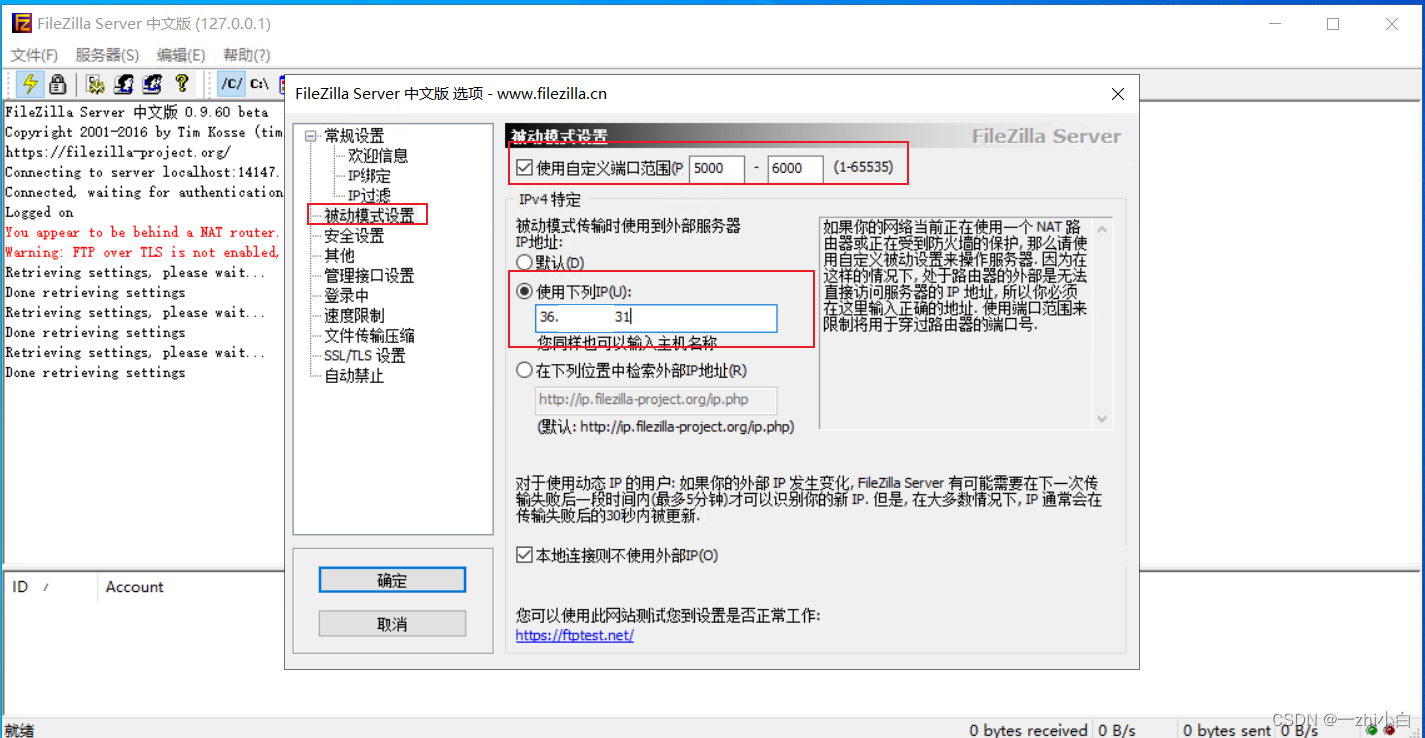1425x738 pixels.
Task: Select 登录中 in the options tree
Action: tap(346, 296)
